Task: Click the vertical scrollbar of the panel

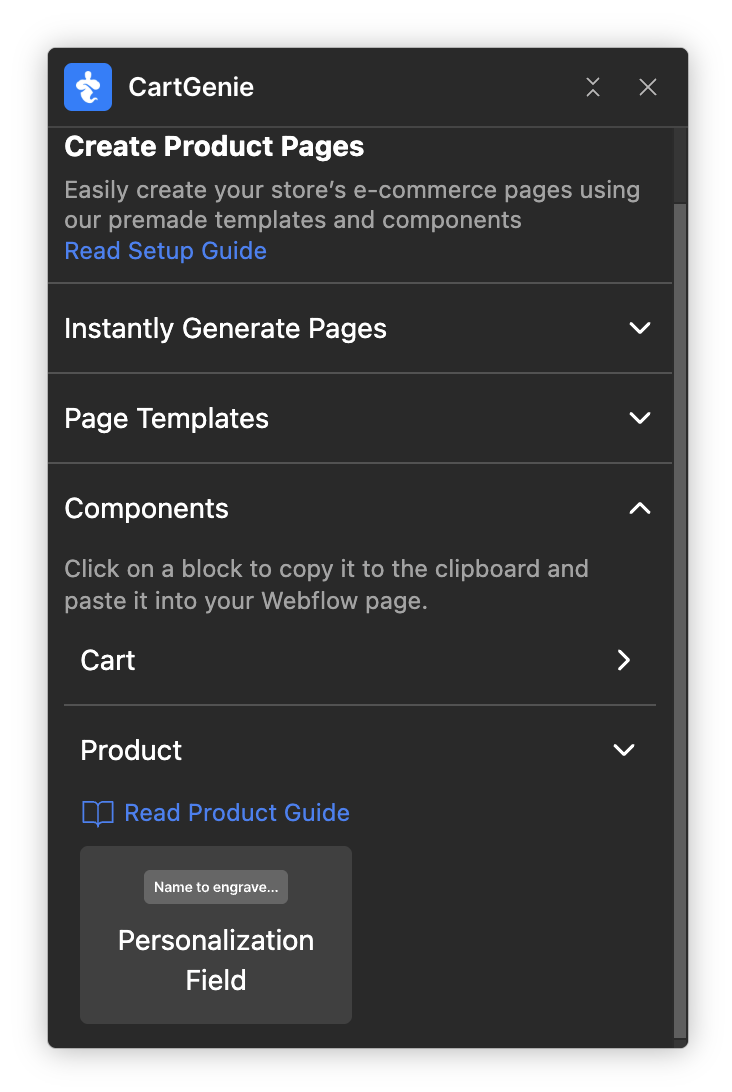Action: [x=680, y=600]
